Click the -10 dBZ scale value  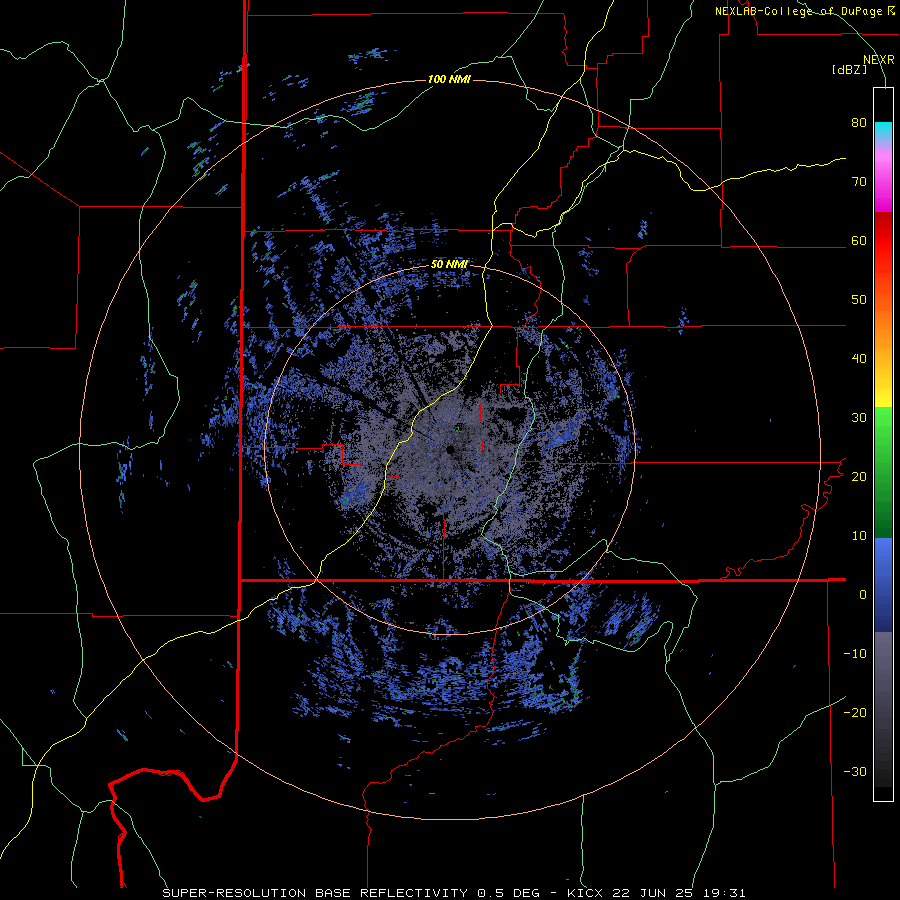[855, 653]
